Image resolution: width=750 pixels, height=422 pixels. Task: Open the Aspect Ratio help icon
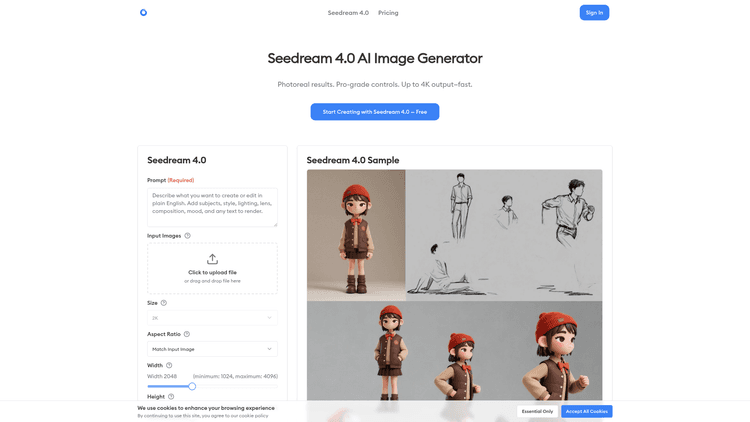(x=187, y=334)
